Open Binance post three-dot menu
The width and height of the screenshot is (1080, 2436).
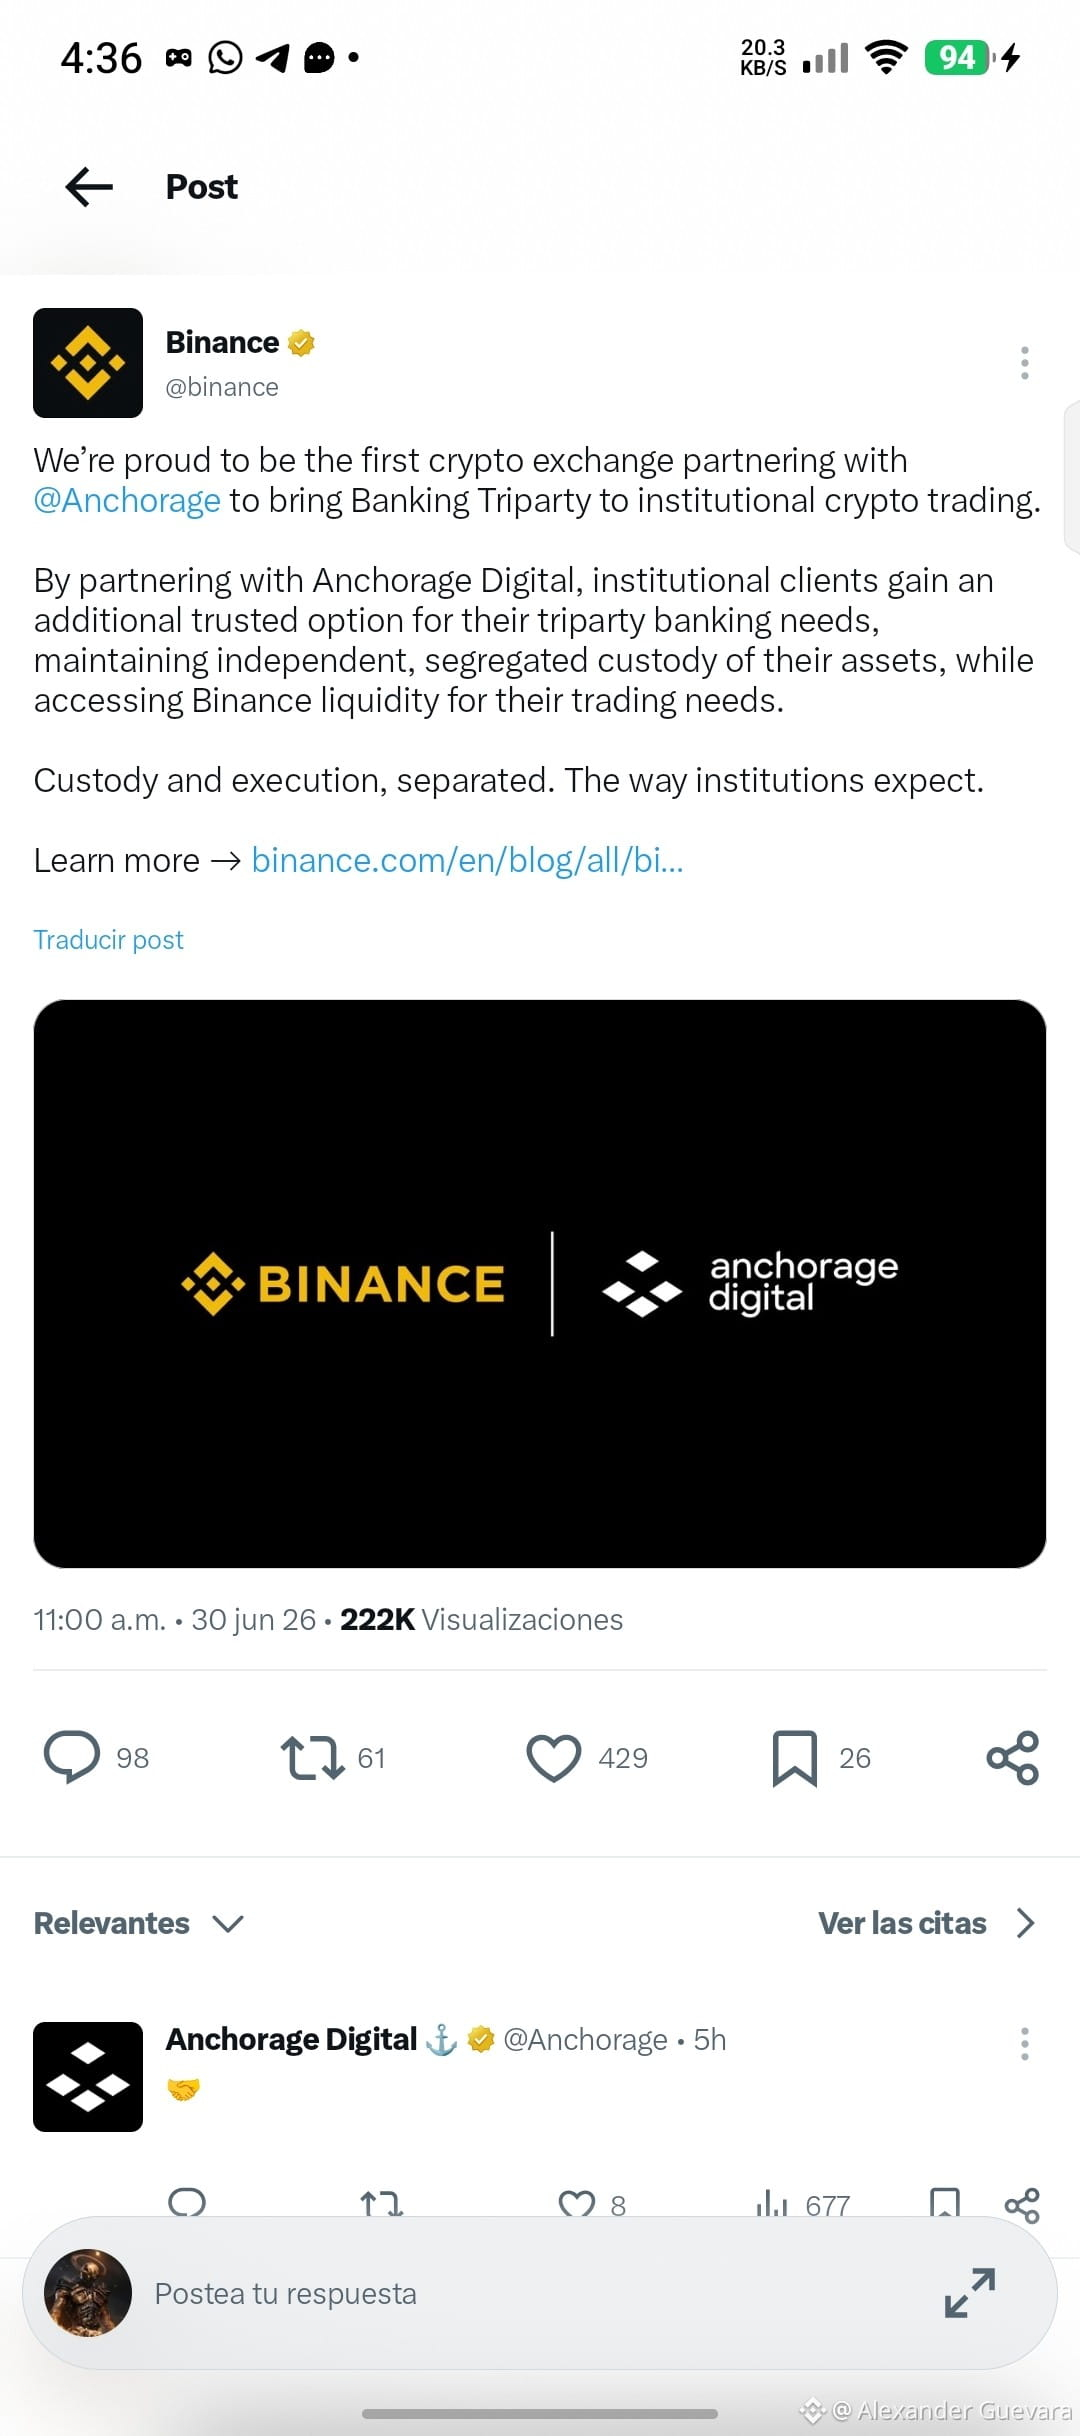(1024, 363)
